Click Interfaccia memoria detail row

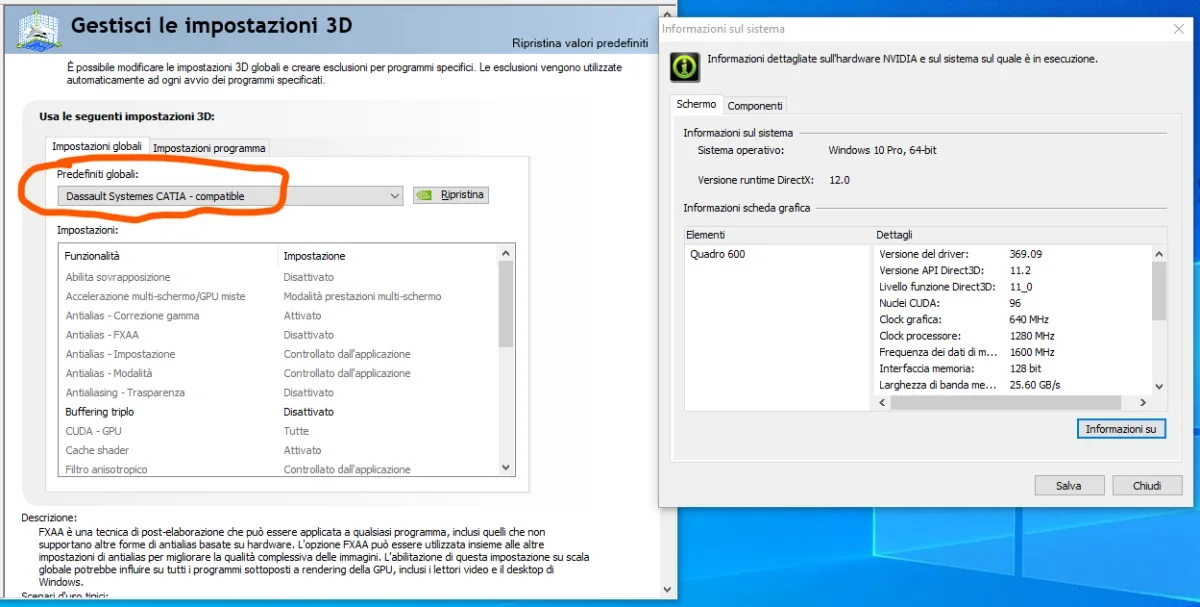pos(1012,369)
